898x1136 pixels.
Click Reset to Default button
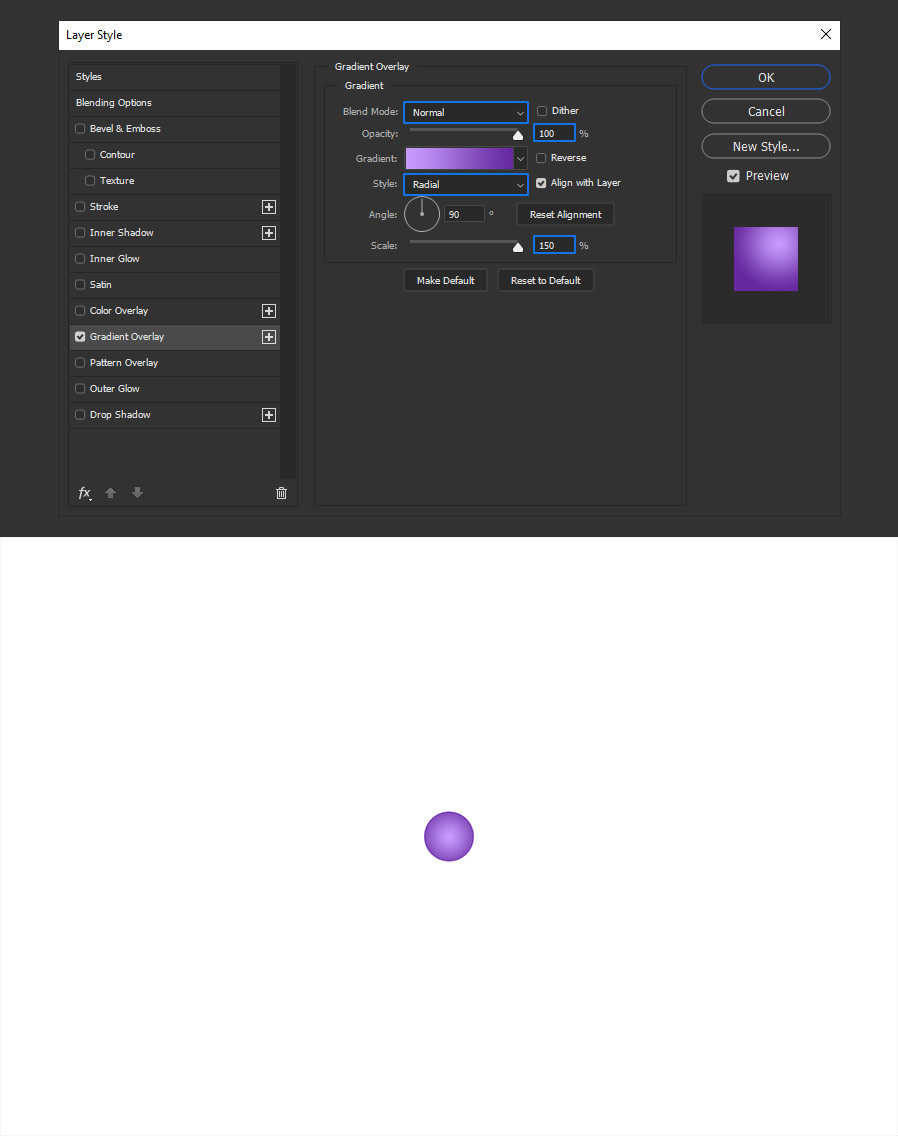tap(546, 280)
